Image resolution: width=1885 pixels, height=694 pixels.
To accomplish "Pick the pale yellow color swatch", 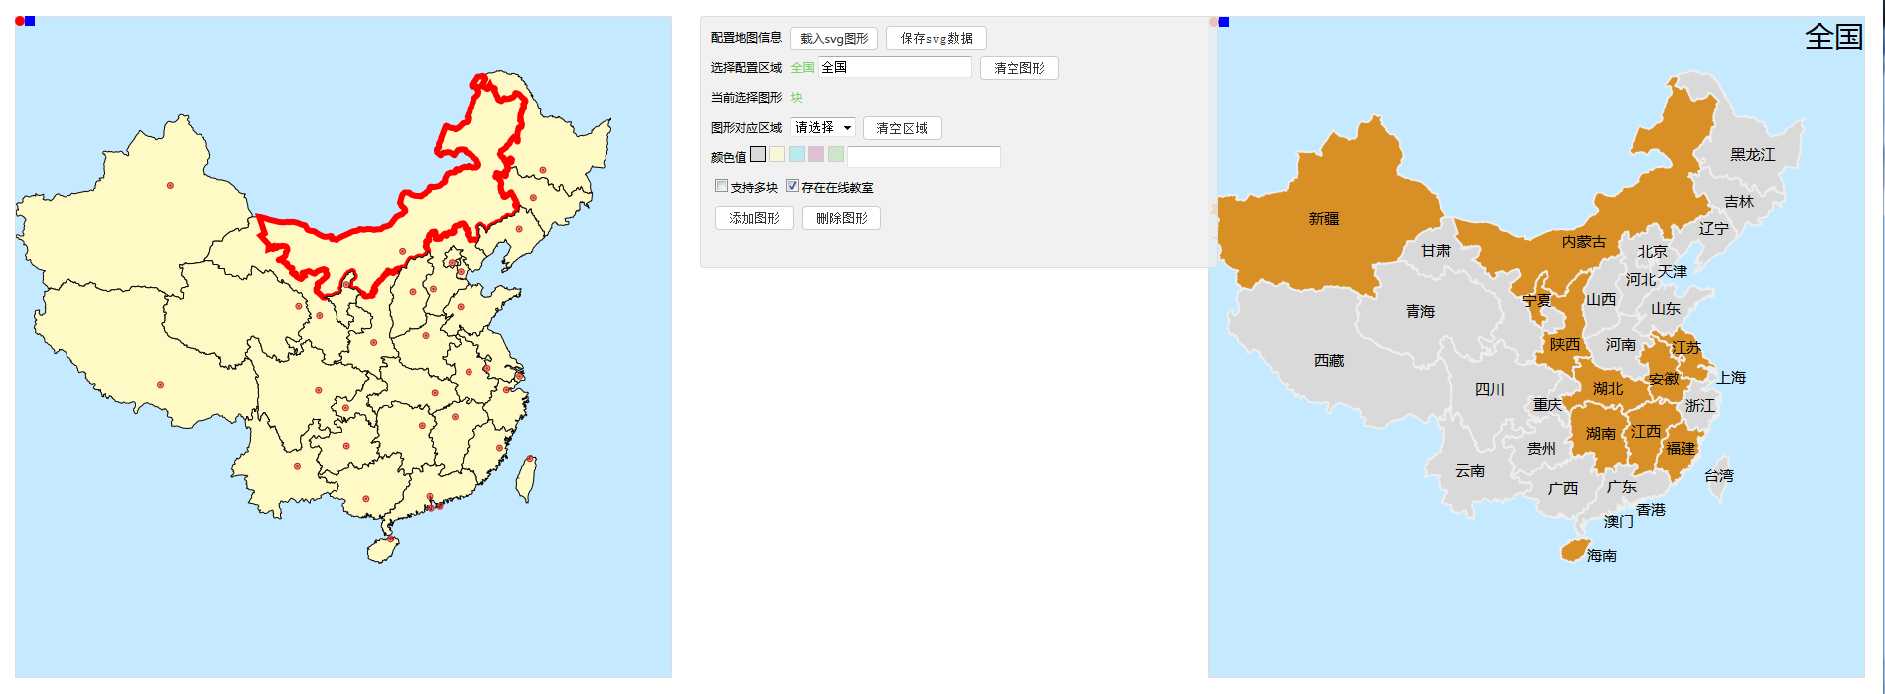I will click(777, 154).
